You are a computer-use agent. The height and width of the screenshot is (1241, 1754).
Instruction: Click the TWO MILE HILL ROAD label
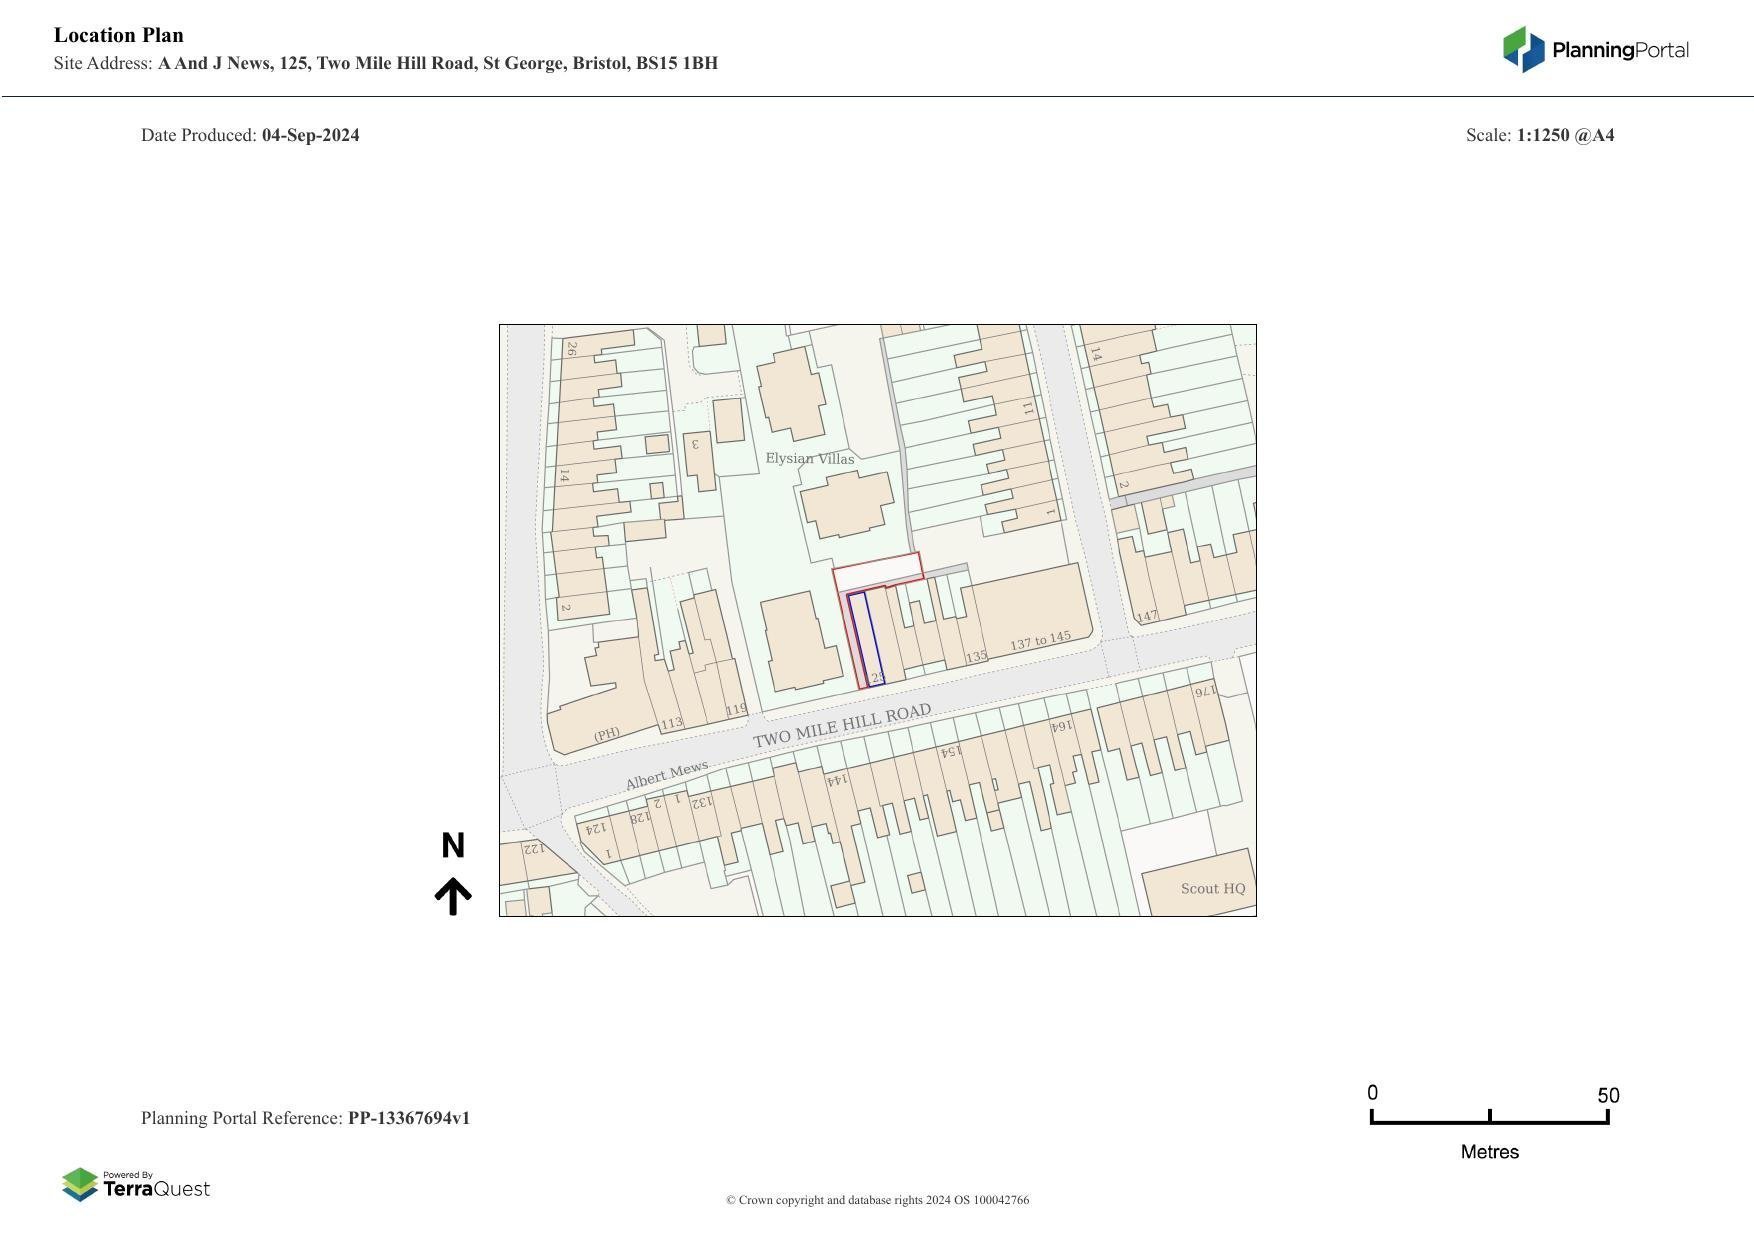tap(842, 726)
